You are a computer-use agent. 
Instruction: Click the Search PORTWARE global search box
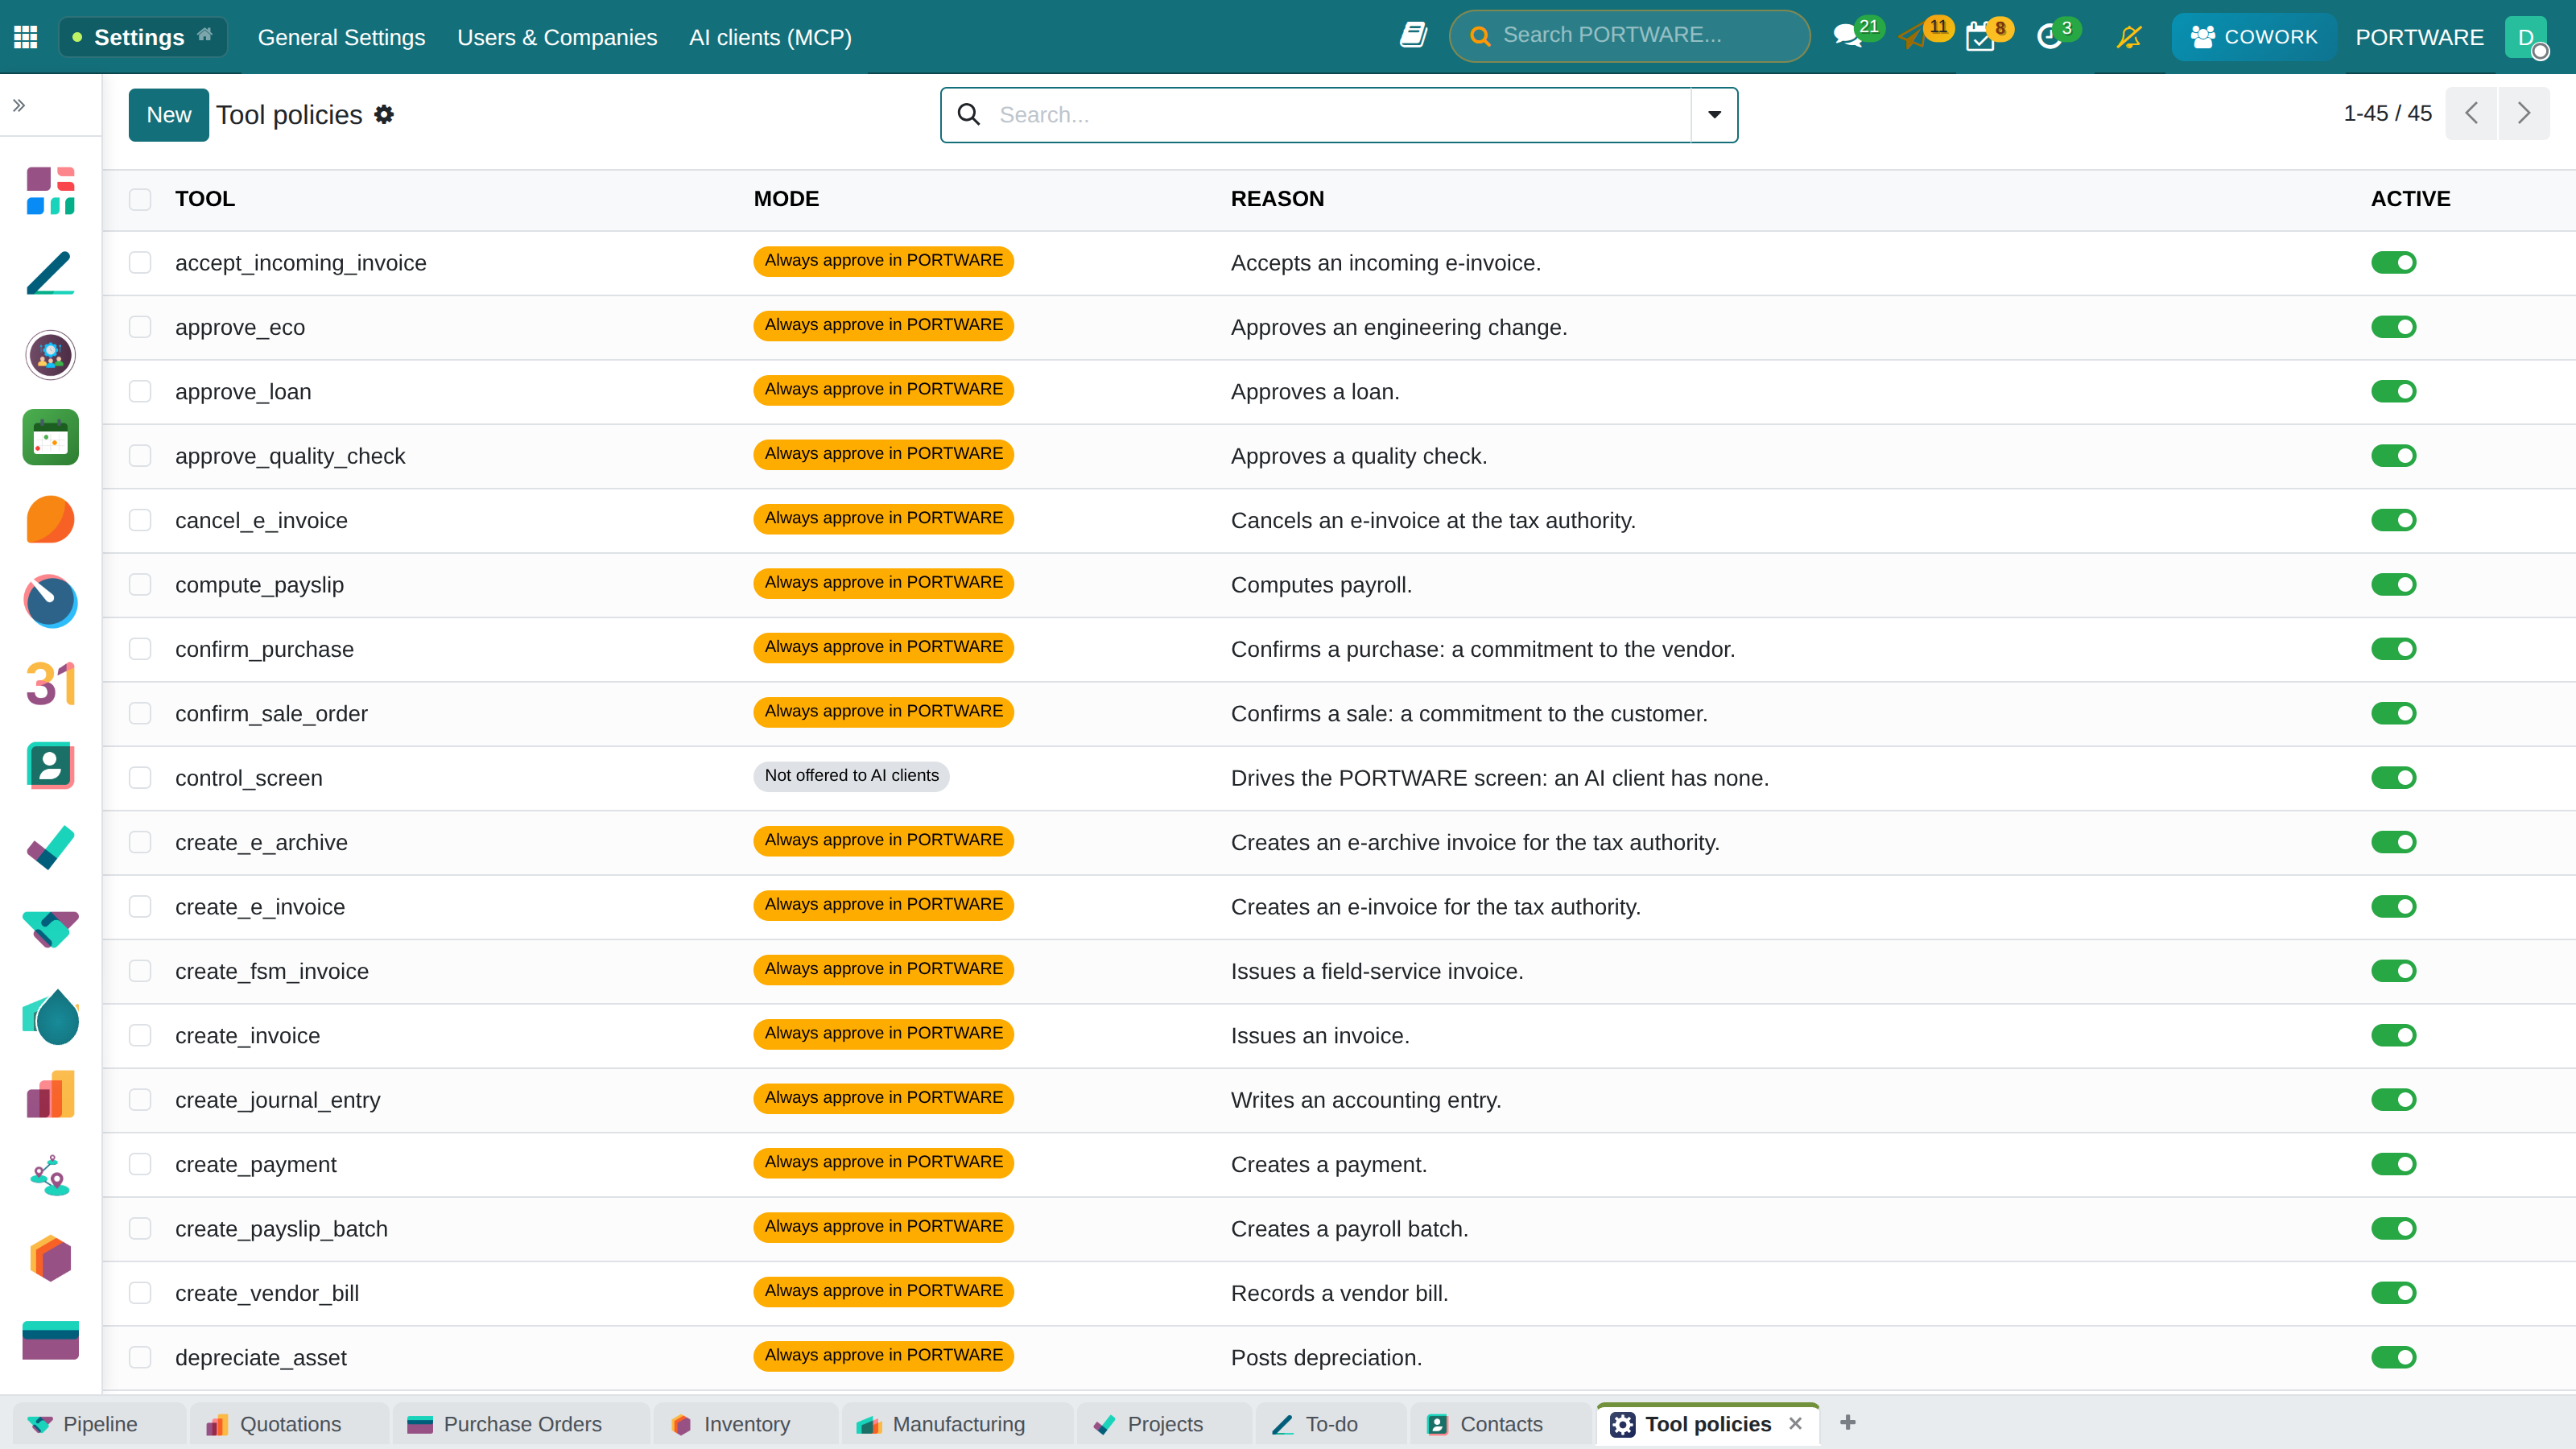1629,36
